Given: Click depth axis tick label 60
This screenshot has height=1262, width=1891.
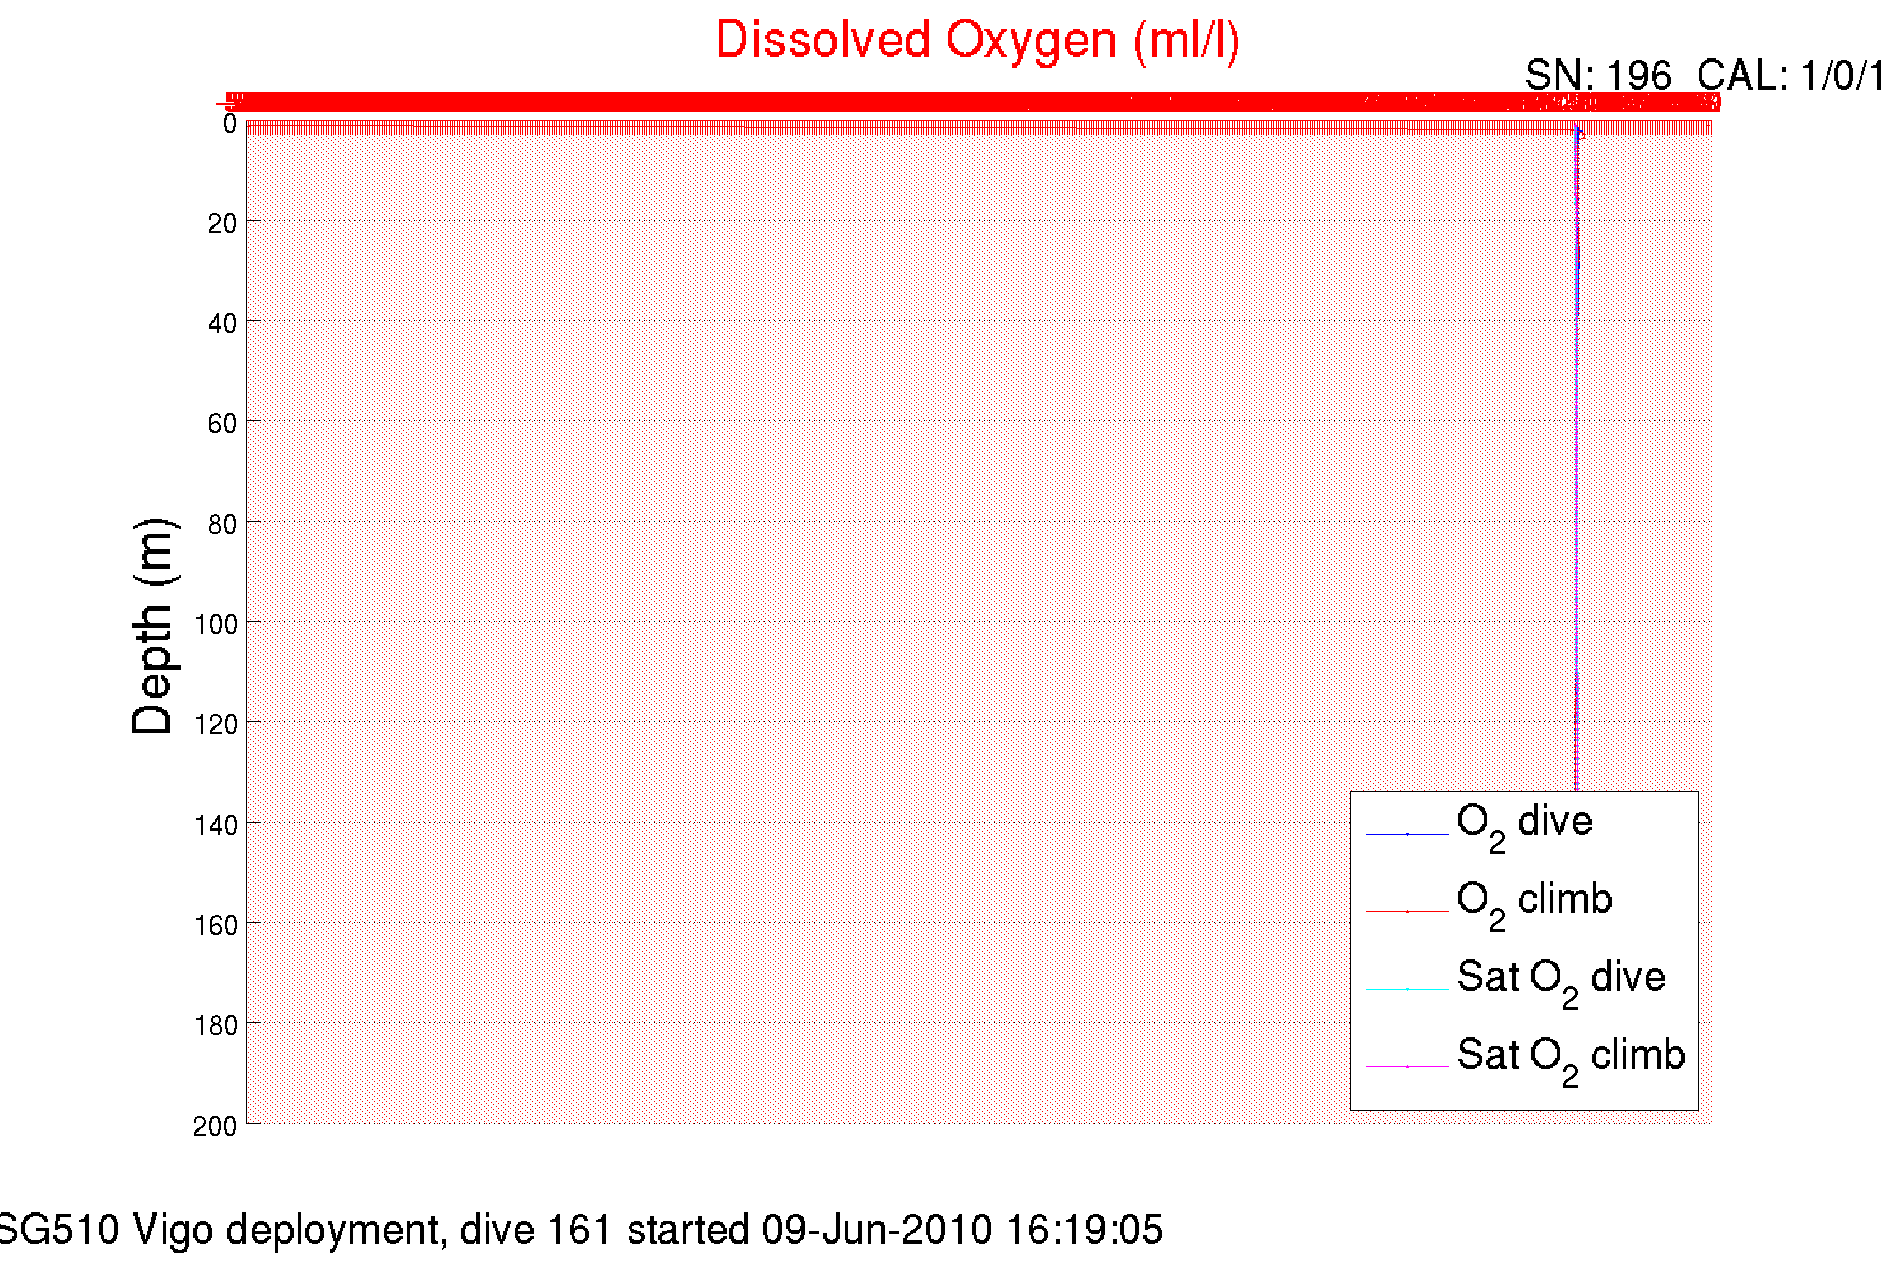Looking at the screenshot, I should (222, 423).
